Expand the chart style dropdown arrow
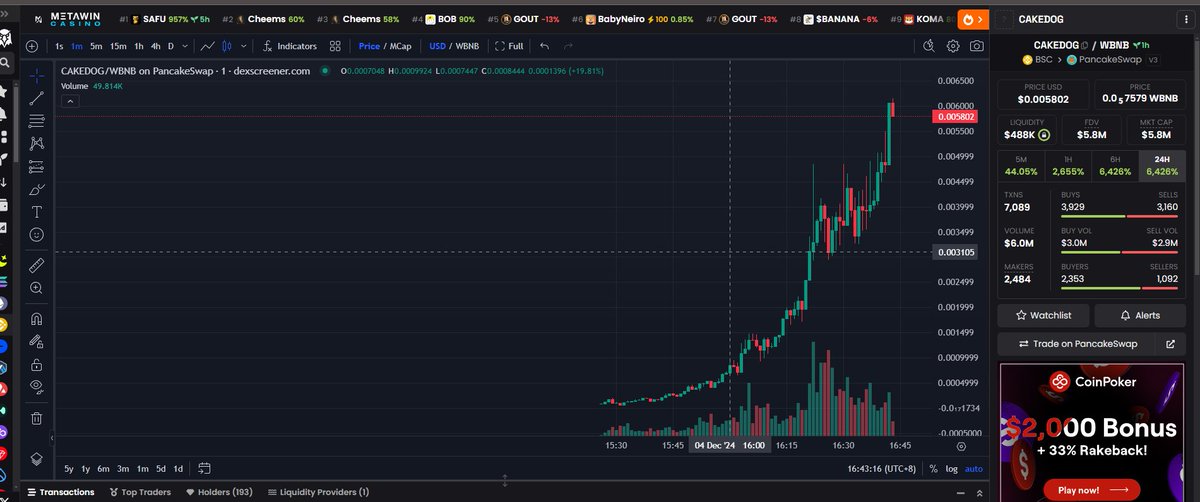This screenshot has width=1200, height=502. [x=243, y=46]
